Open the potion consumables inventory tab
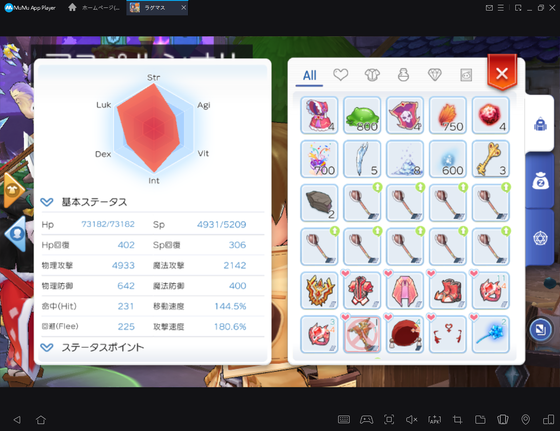 [403, 75]
